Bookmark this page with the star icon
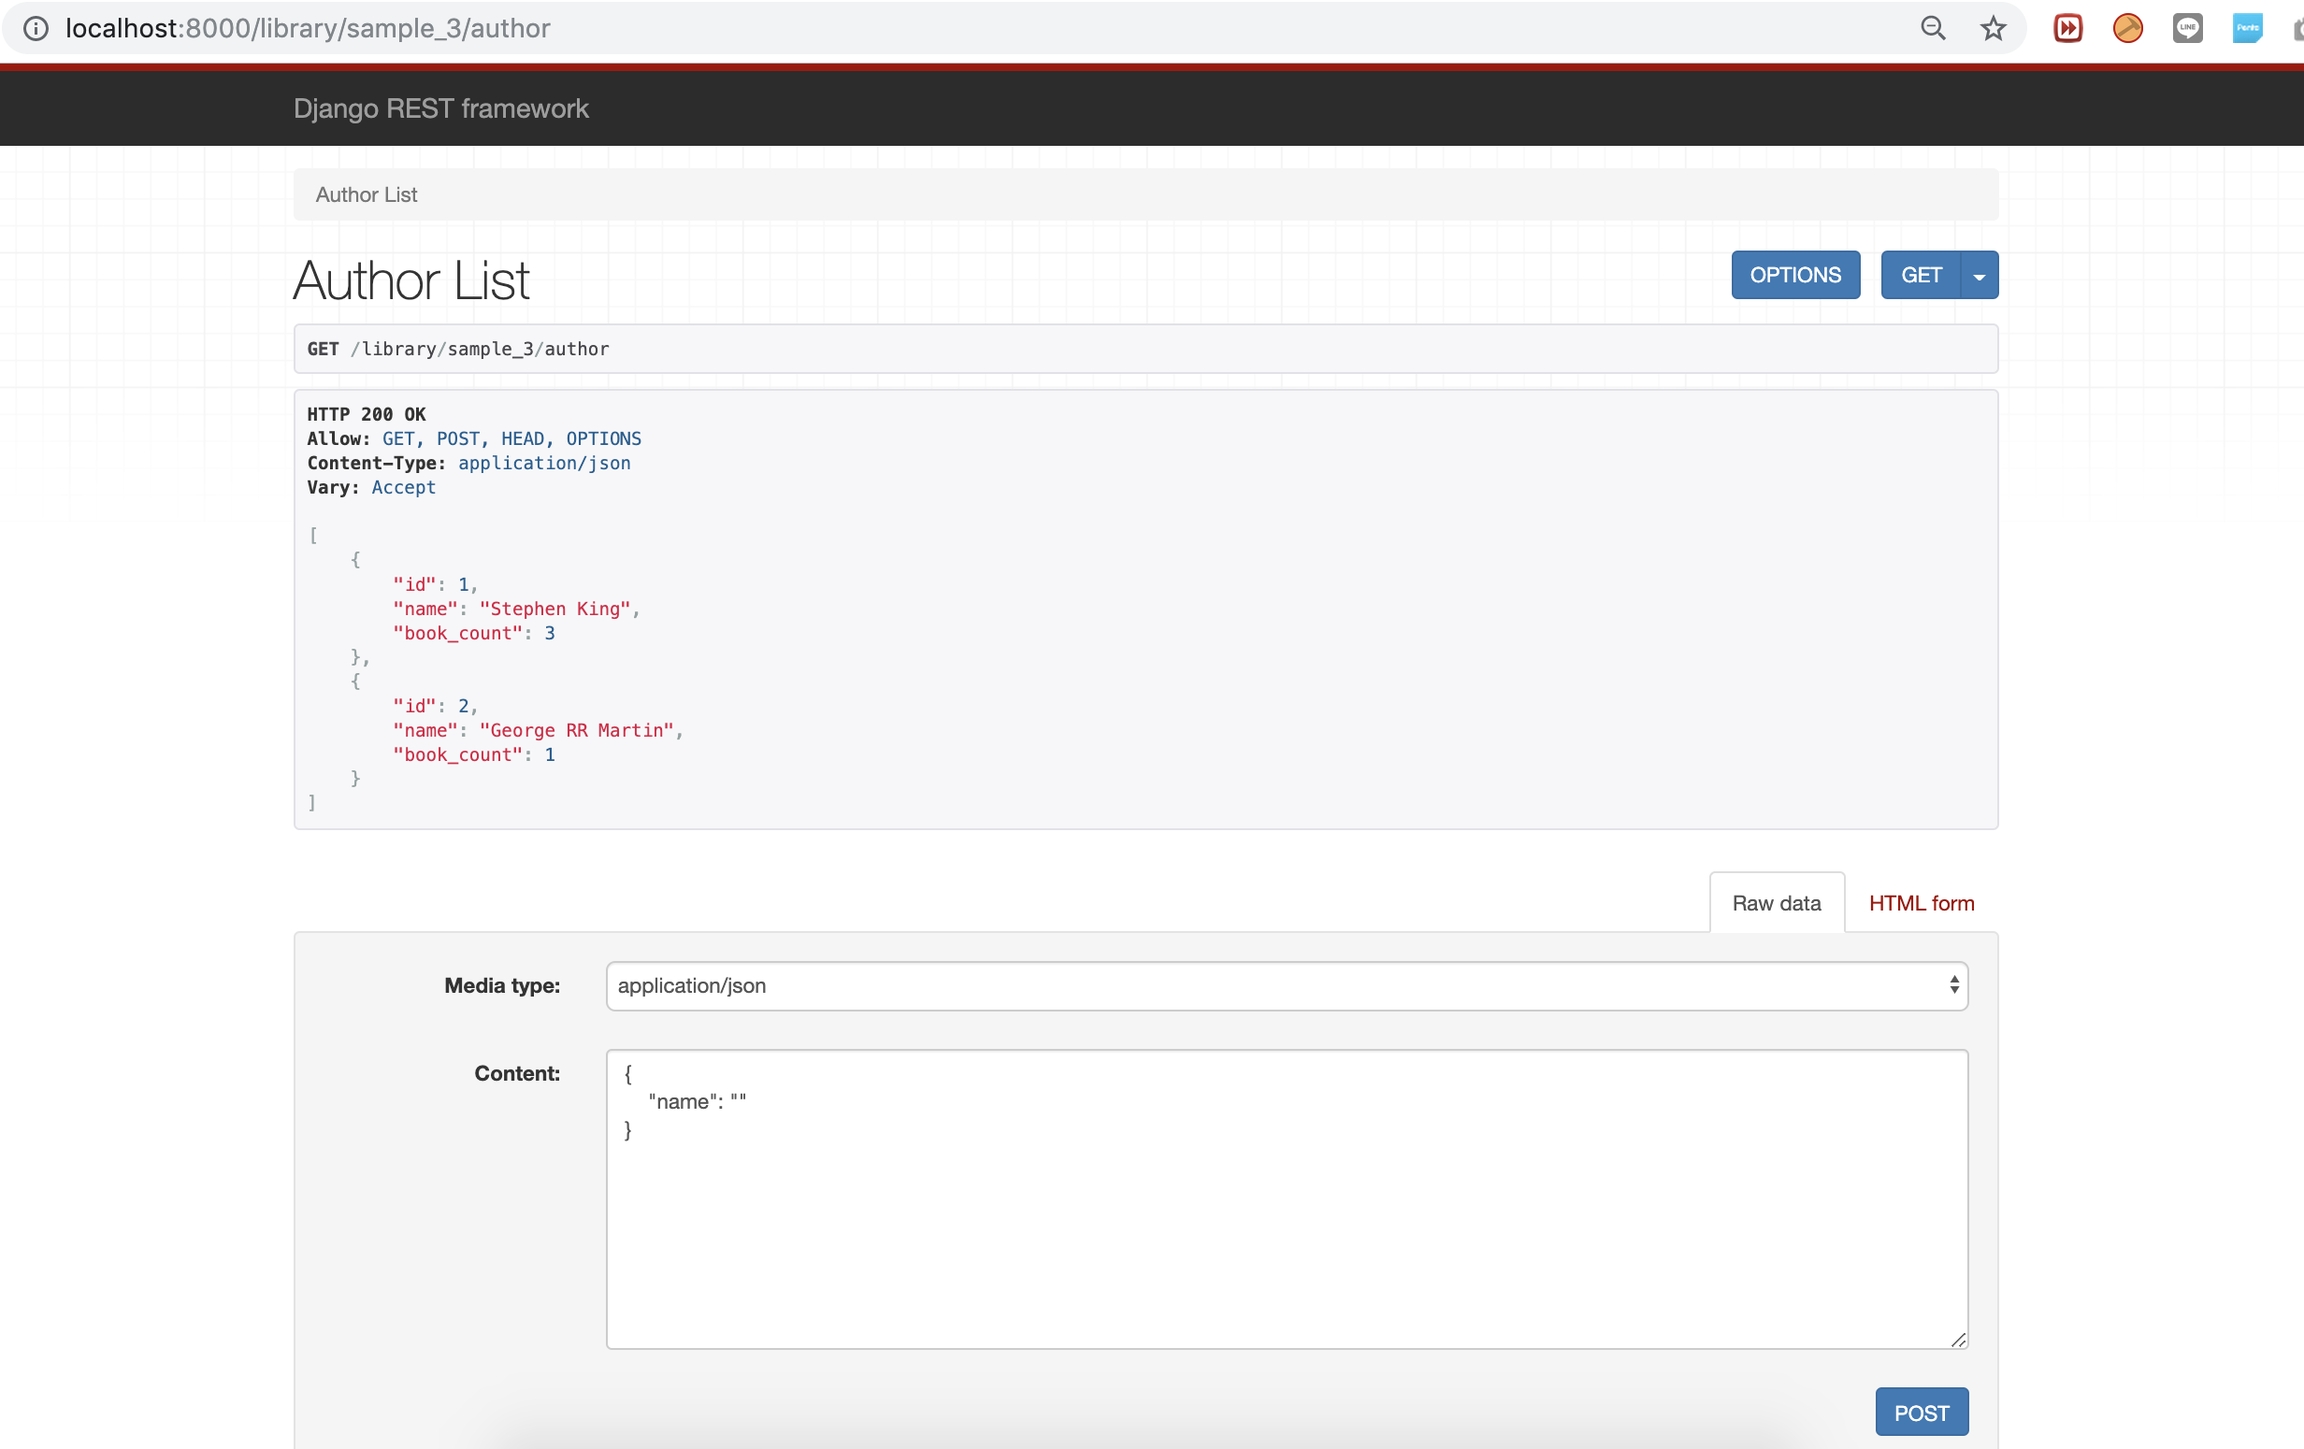 (x=1993, y=28)
